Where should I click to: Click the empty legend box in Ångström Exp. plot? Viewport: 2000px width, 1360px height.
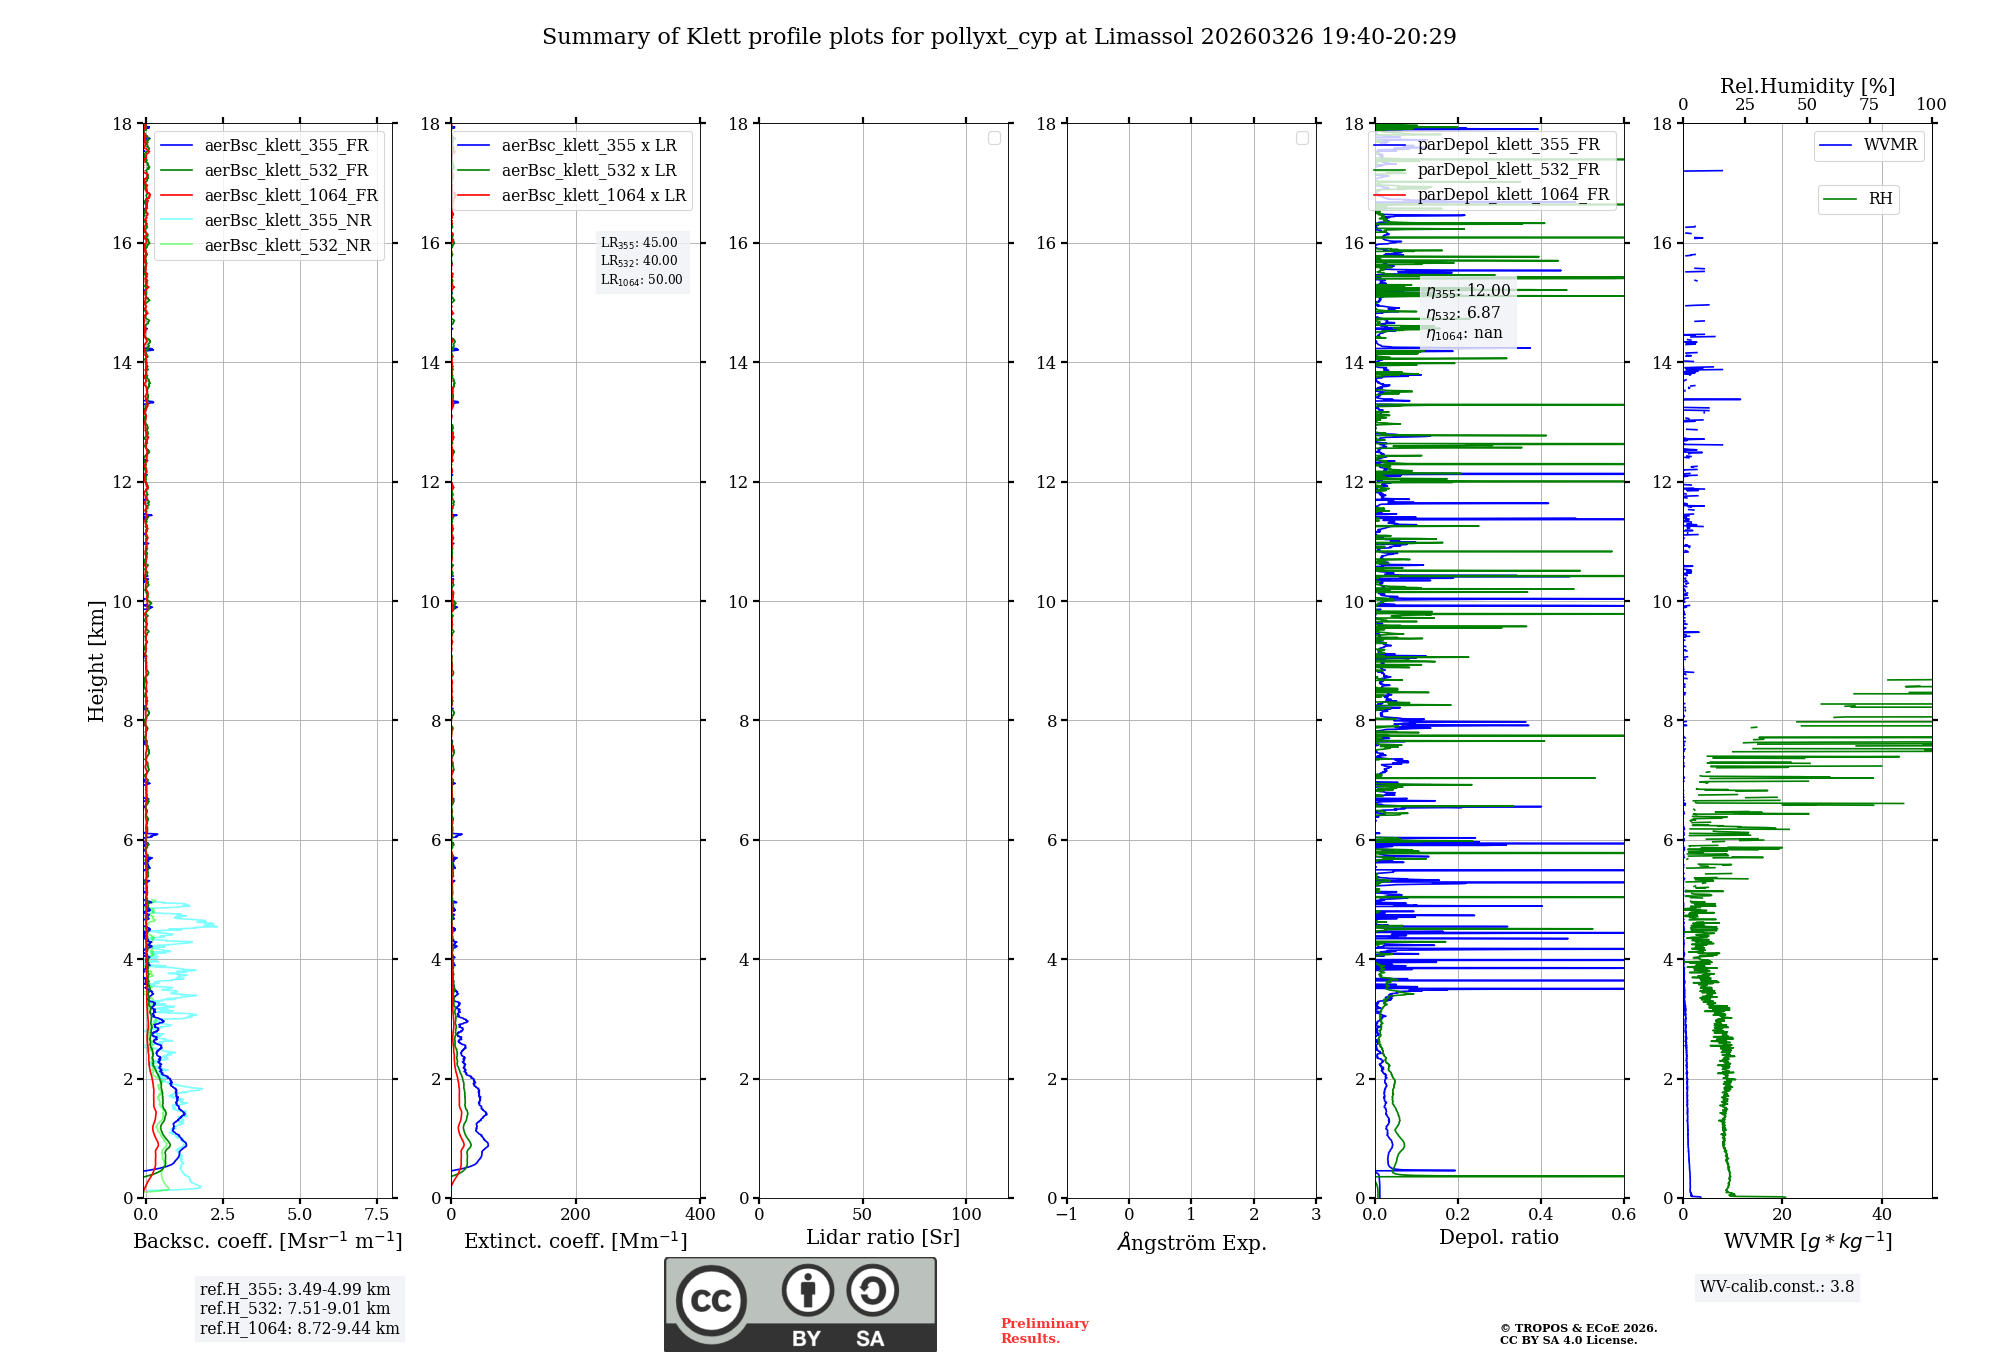[1302, 138]
